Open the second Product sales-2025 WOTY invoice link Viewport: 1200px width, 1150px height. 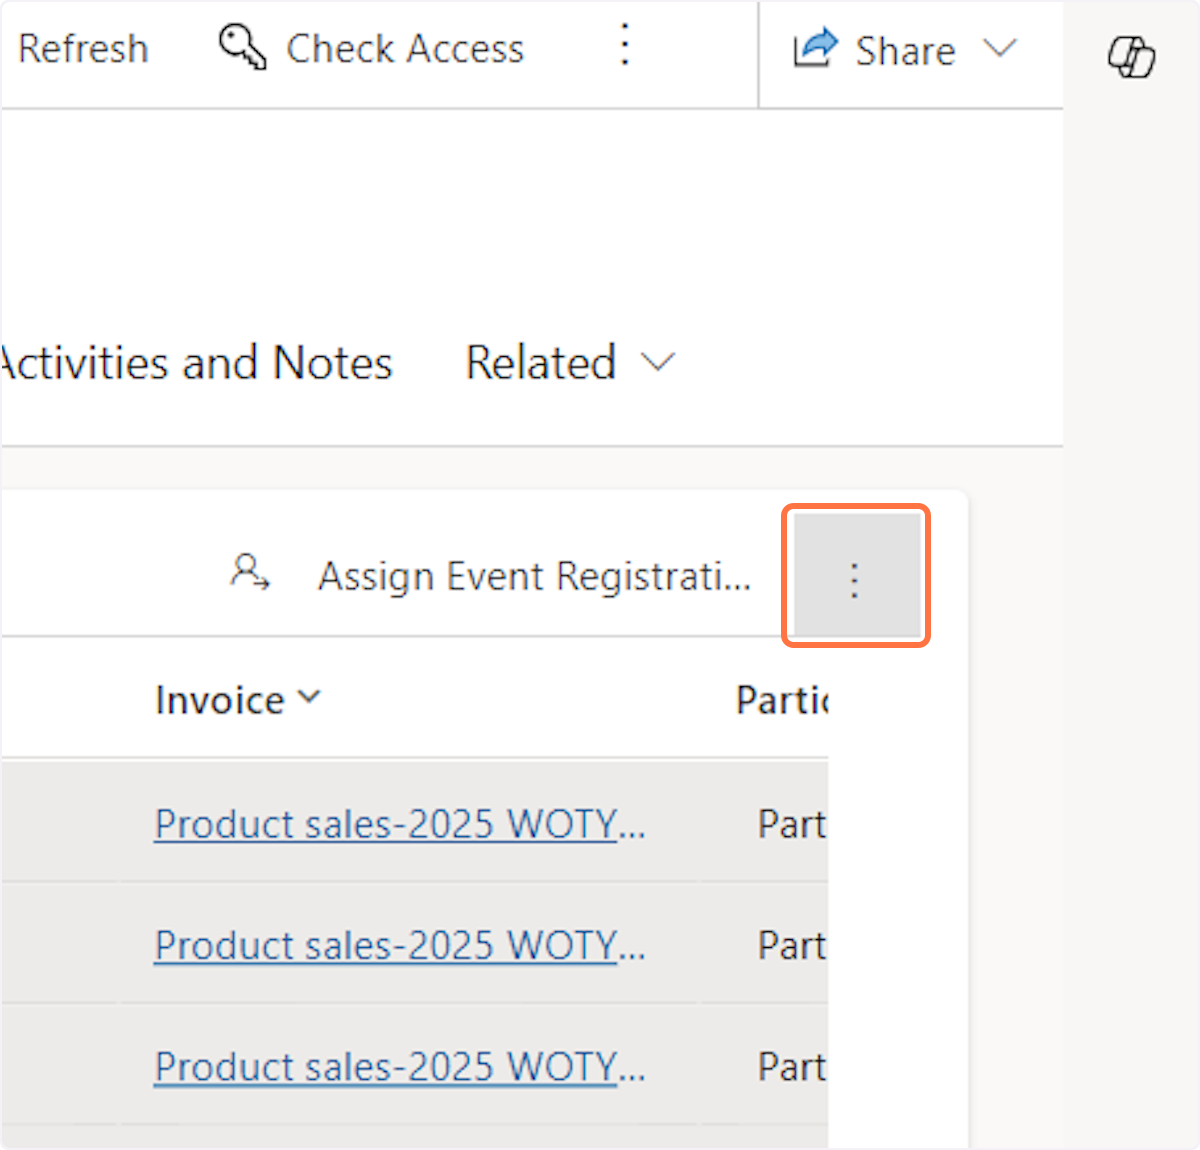click(x=399, y=945)
